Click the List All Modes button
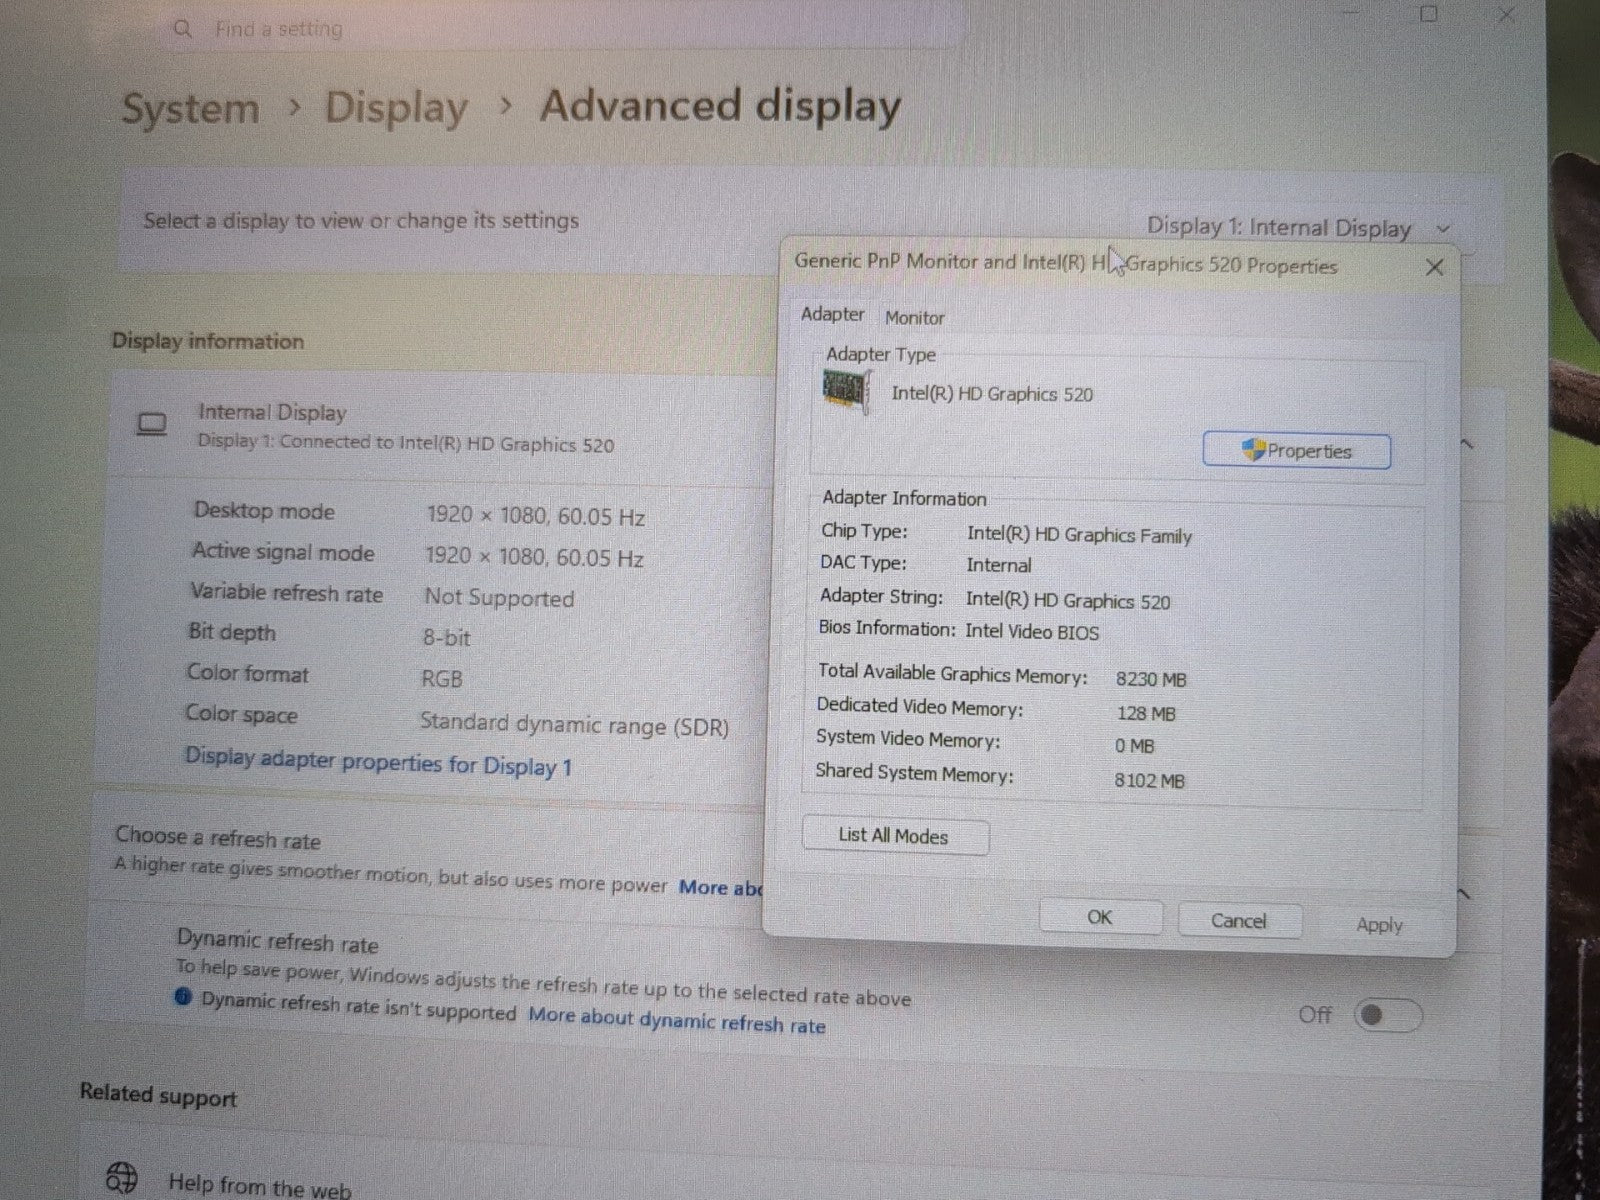The image size is (1600, 1200). [895, 836]
